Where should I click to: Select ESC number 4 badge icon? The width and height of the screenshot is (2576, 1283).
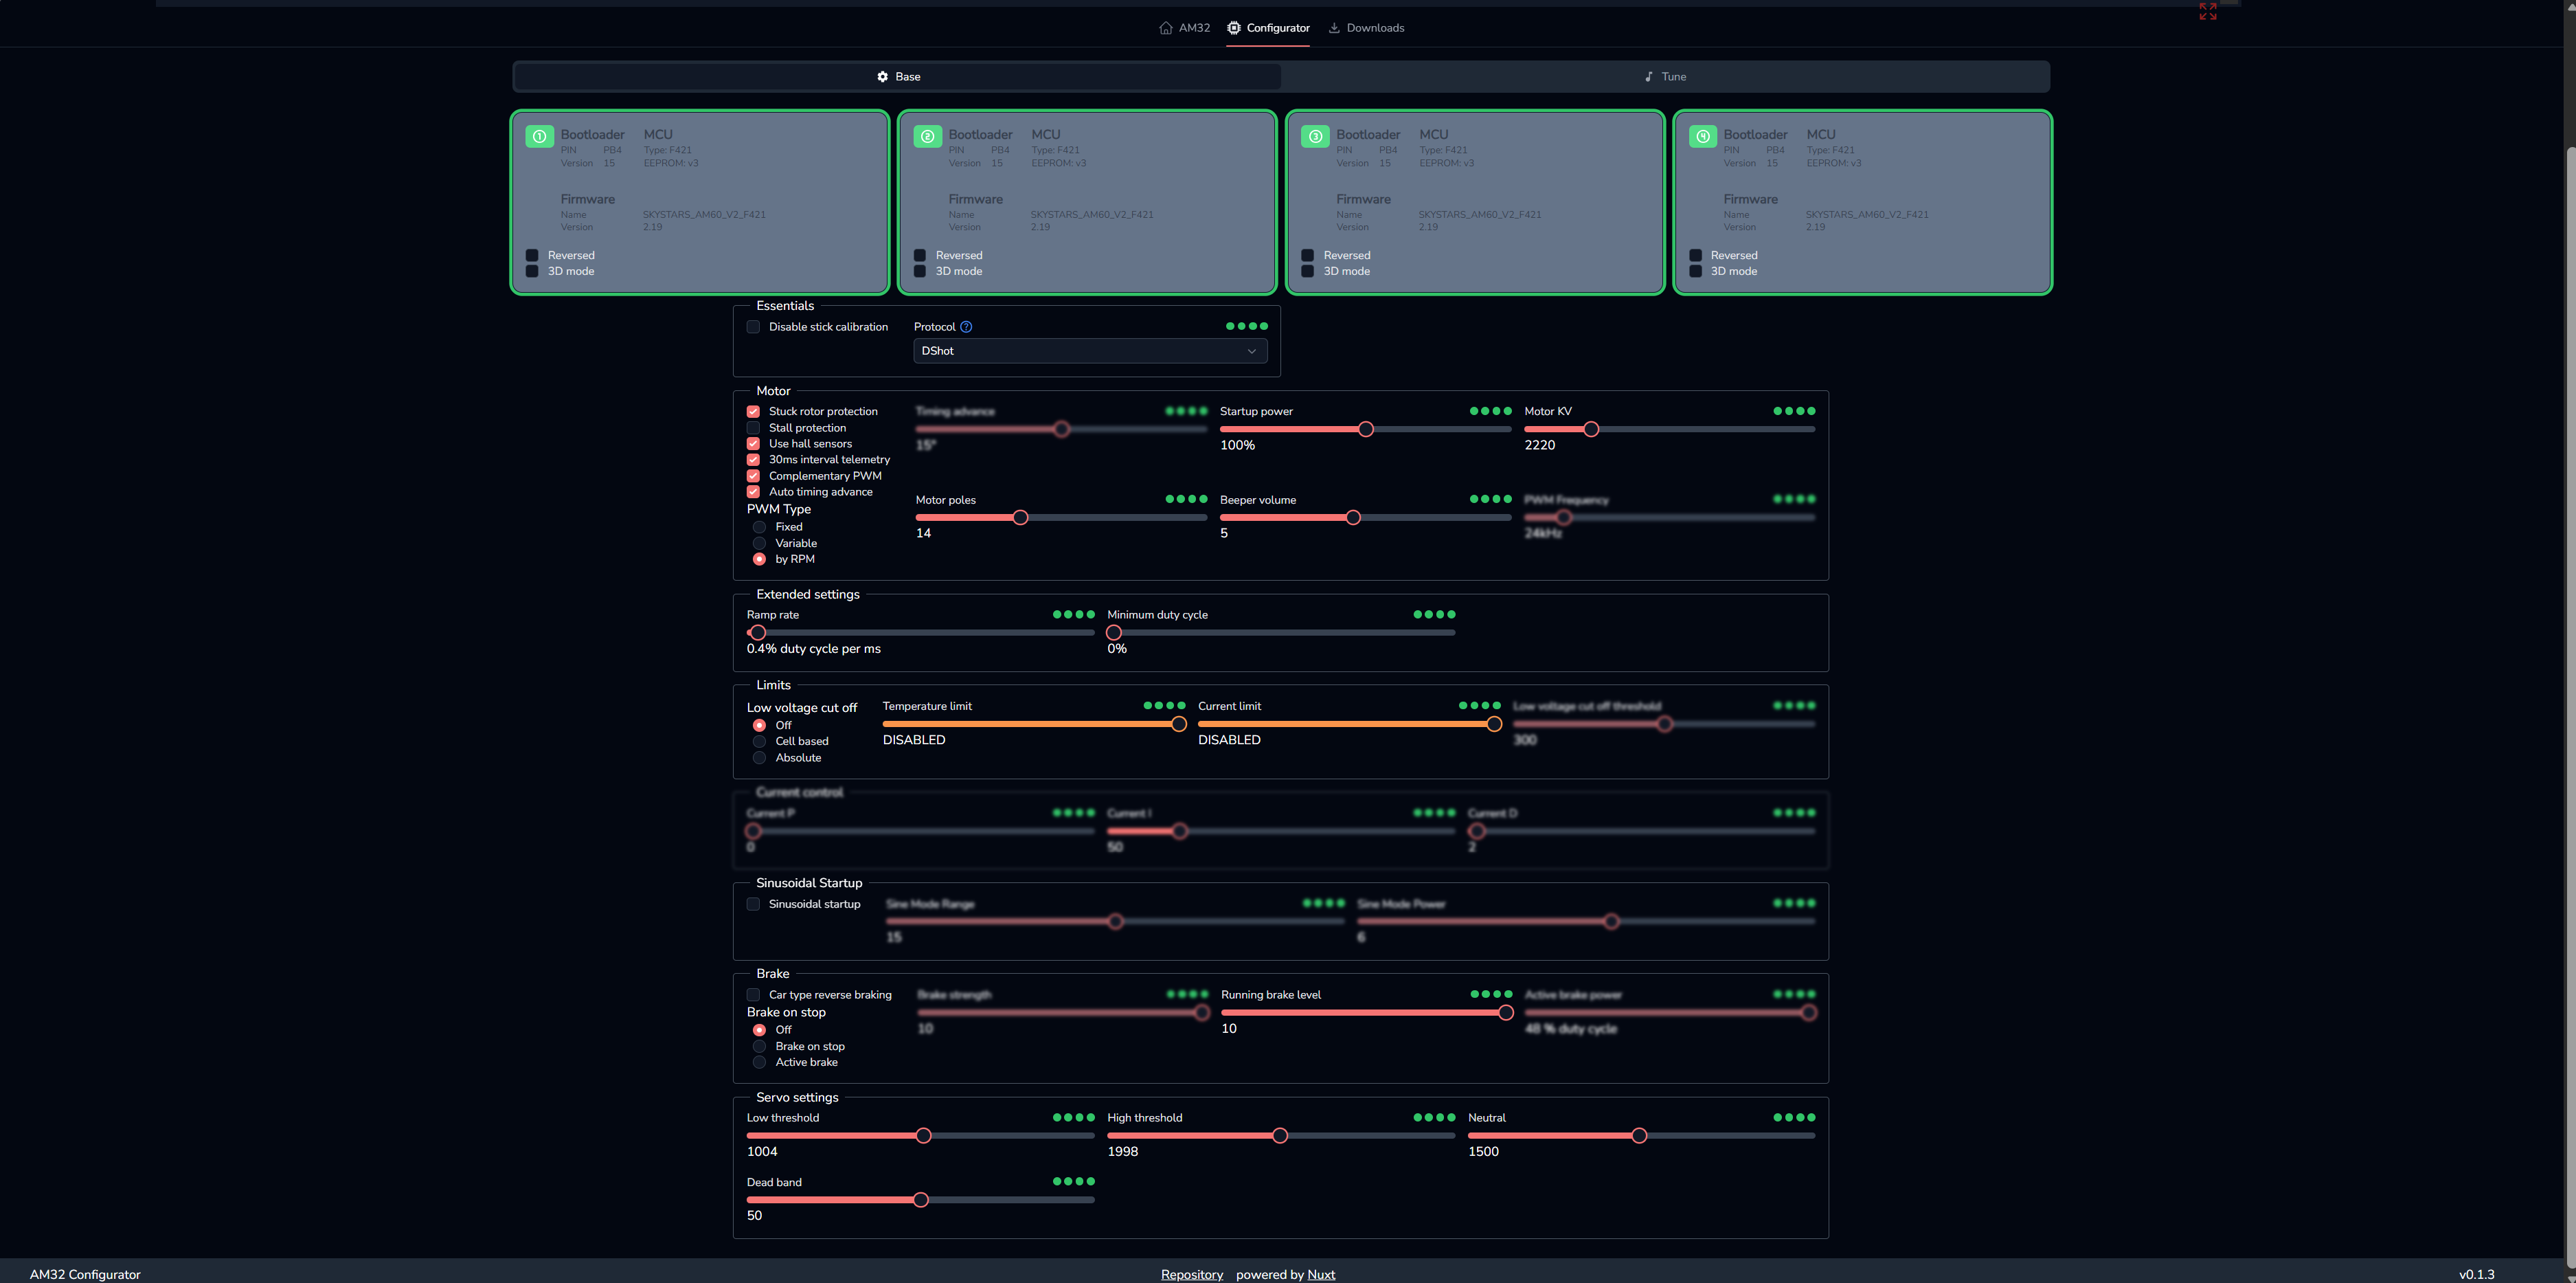pos(1703,136)
